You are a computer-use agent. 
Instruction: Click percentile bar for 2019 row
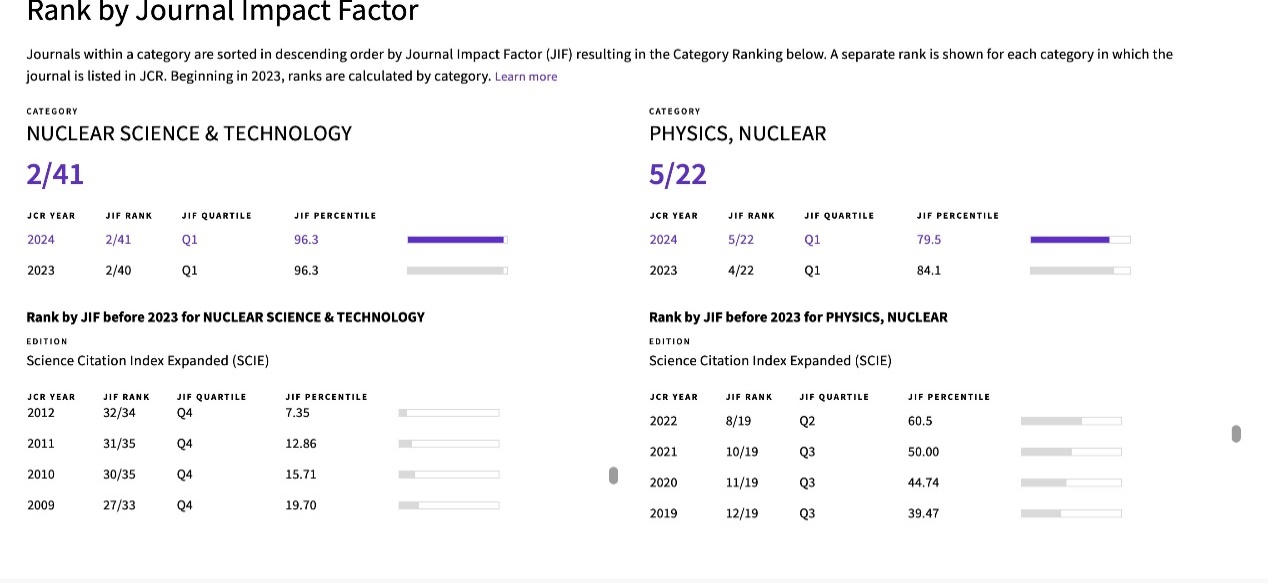(1071, 513)
